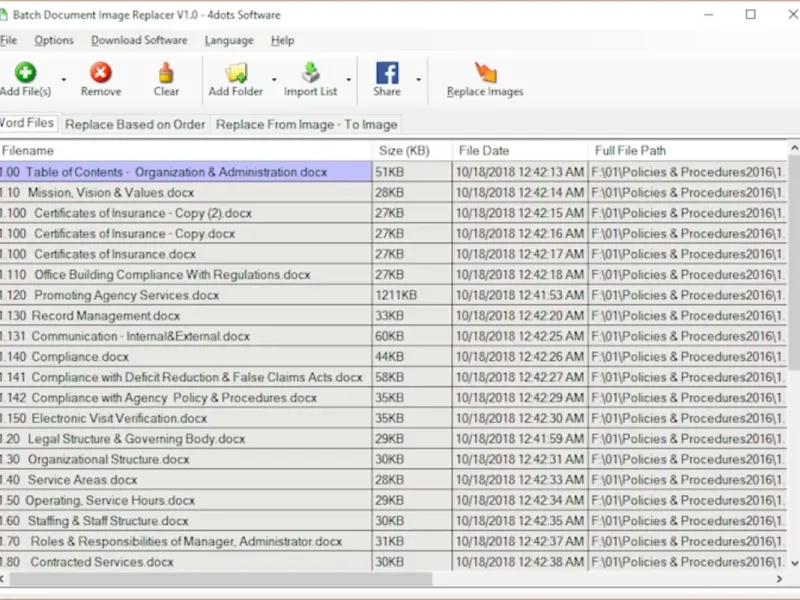The height and width of the screenshot is (600, 800).
Task: Click the horizontal scroll right arrow
Action: point(779,579)
